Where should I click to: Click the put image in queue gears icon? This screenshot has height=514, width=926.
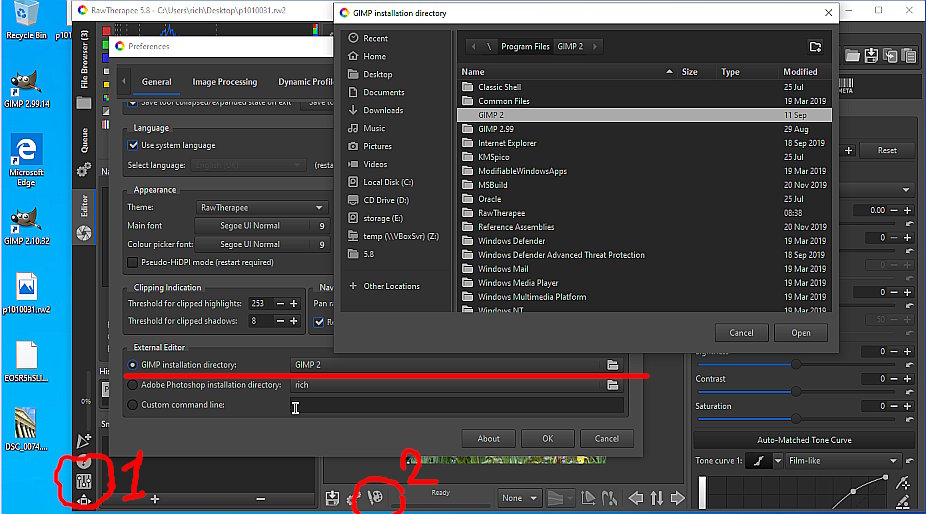click(354, 498)
